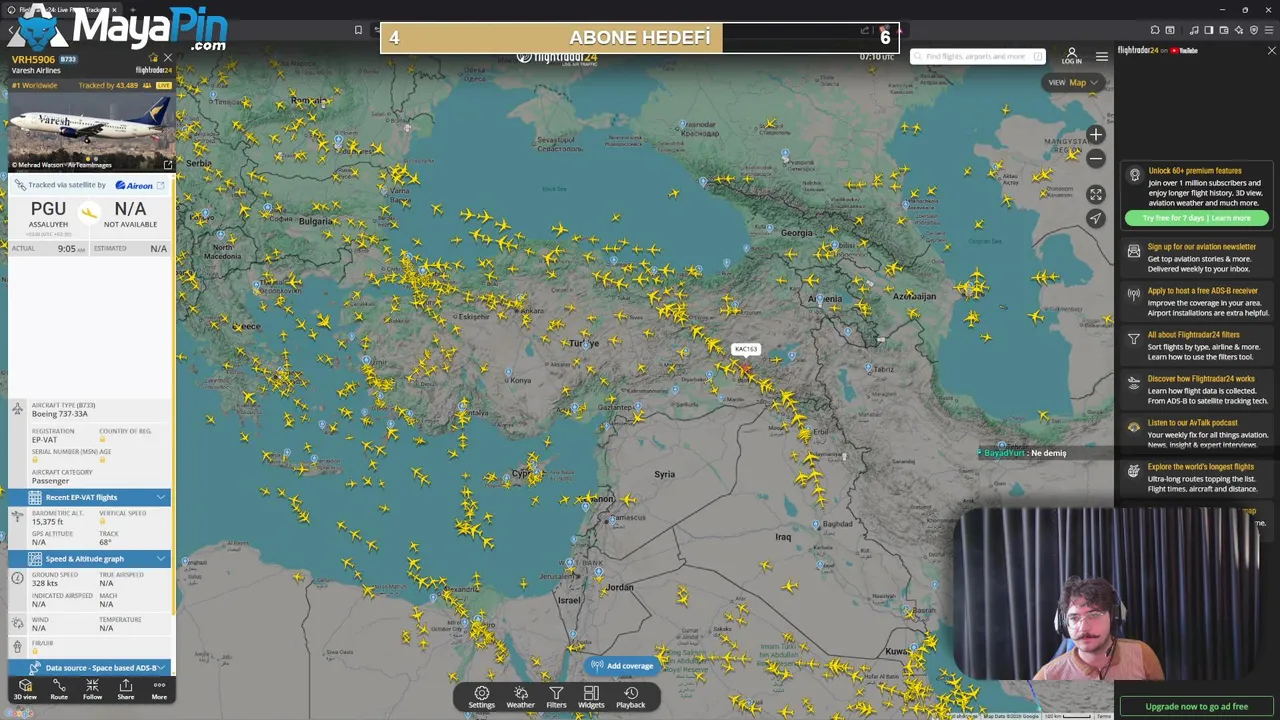Click PGU departure airport code
Image resolution: width=1280 pixels, height=720 pixels.
pos(48,209)
